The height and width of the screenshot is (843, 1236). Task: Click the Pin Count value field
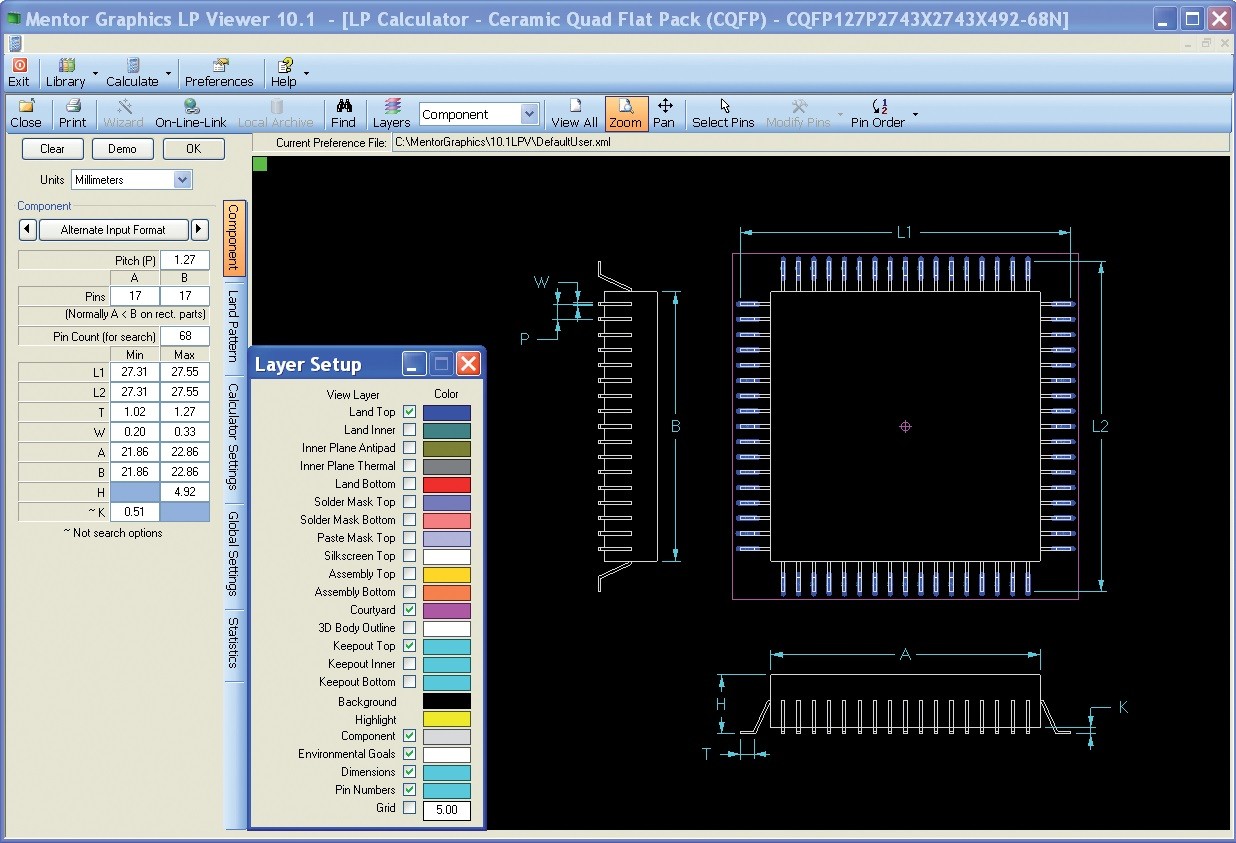click(185, 336)
